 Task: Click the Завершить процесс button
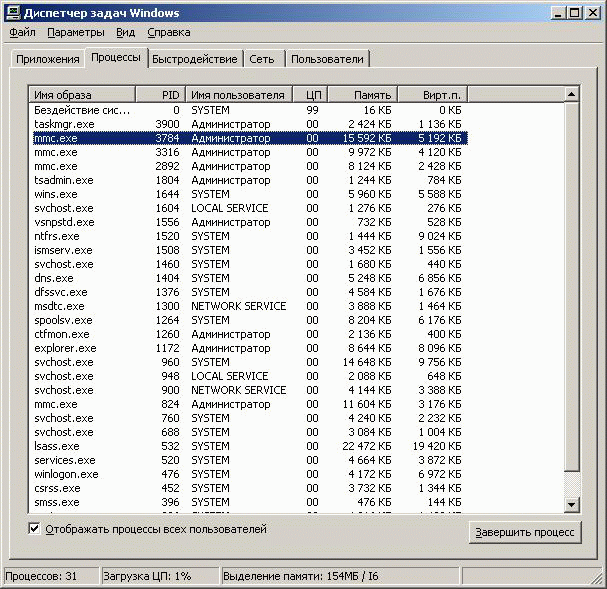point(524,532)
